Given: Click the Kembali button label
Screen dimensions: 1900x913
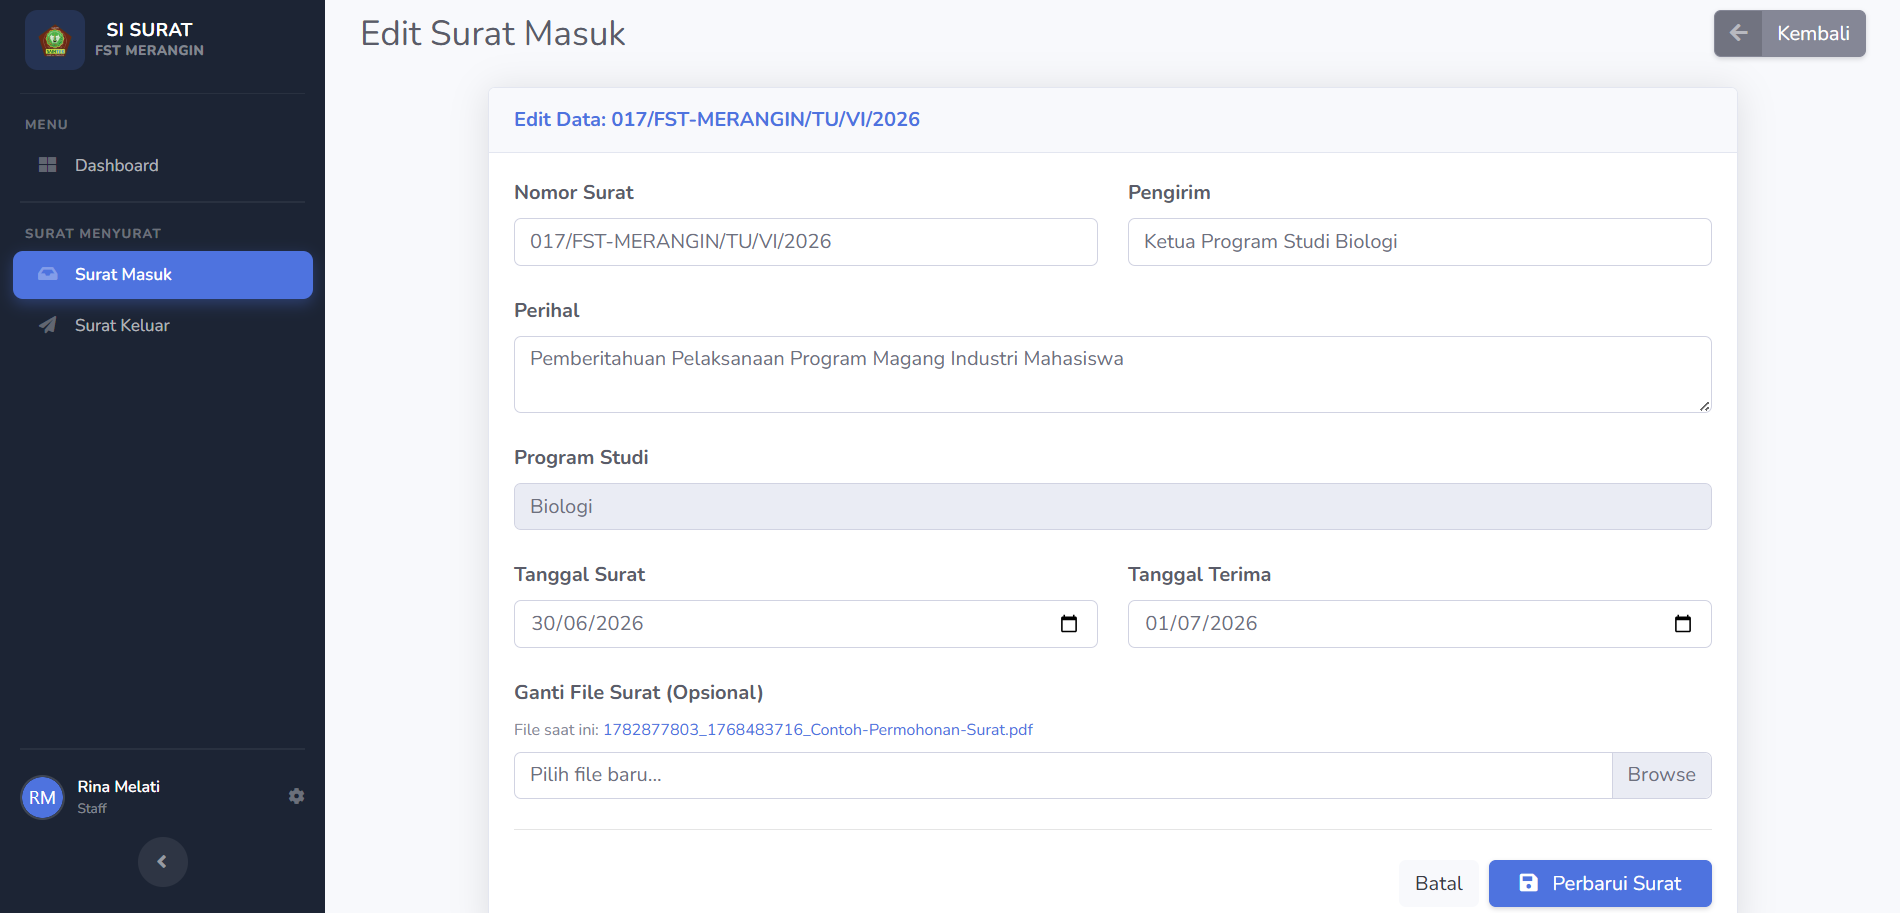Looking at the screenshot, I should pos(1813,33).
